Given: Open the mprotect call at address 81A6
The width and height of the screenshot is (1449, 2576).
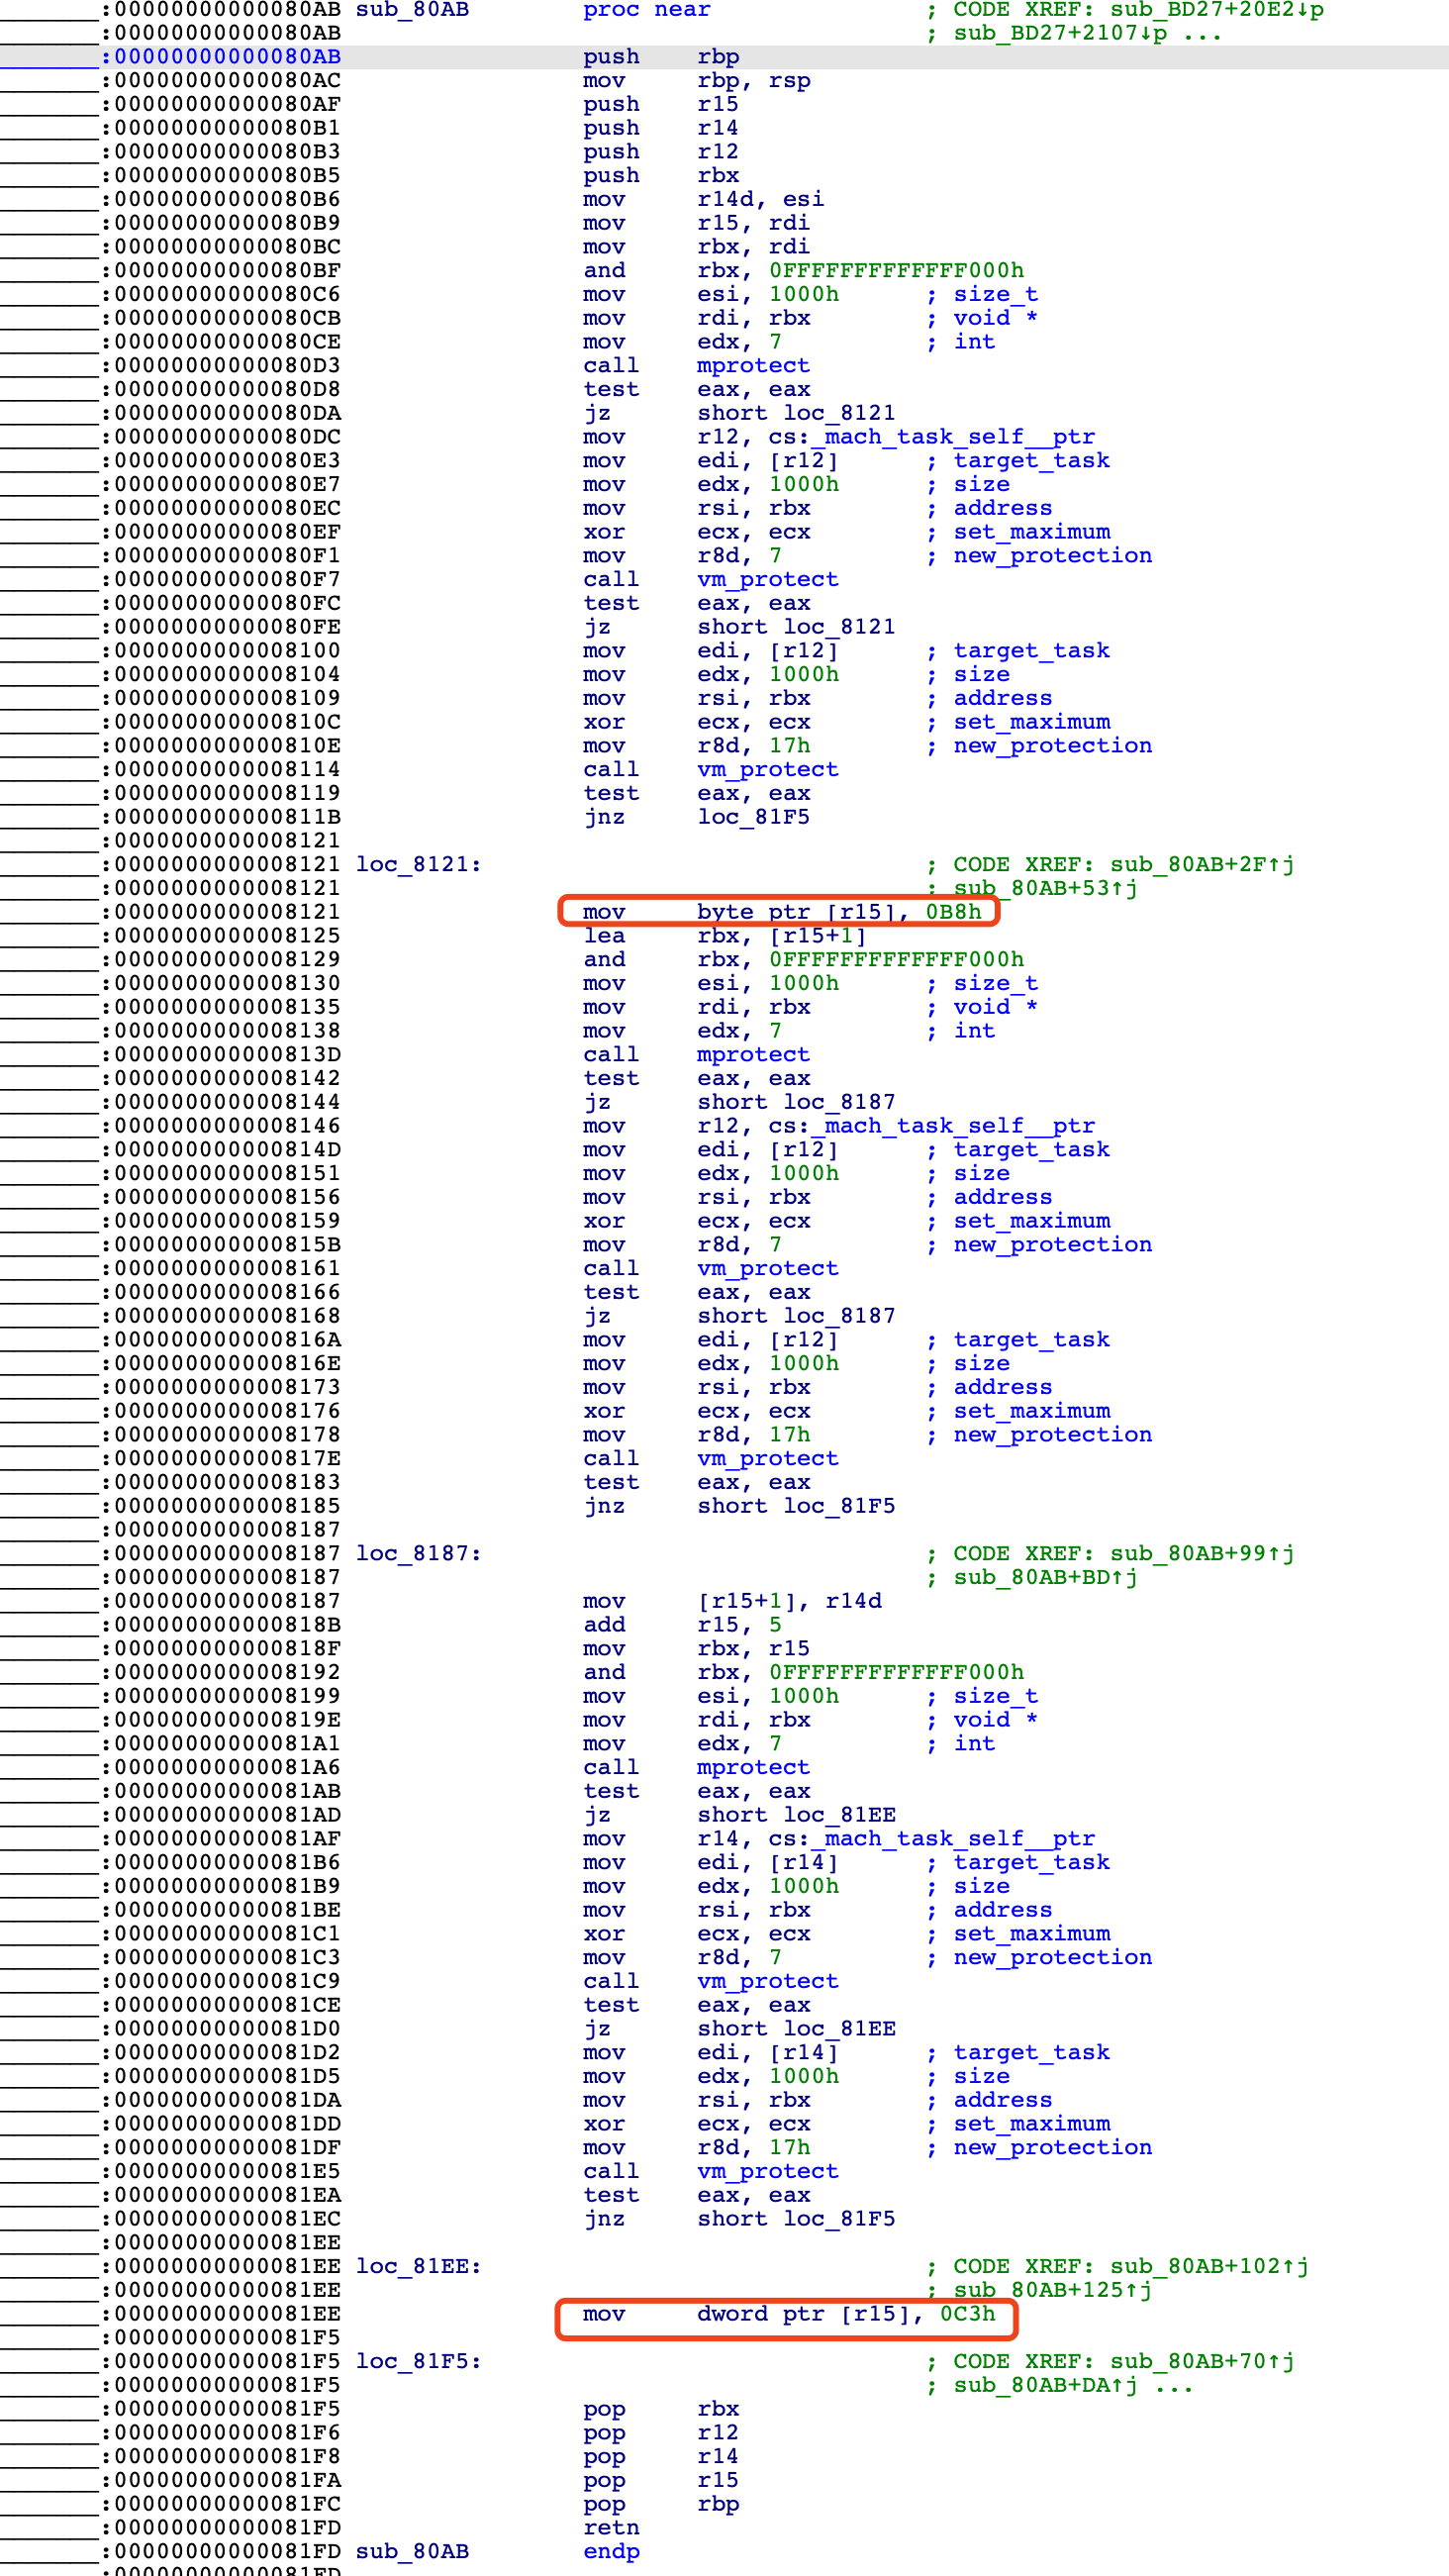Looking at the screenshot, I should [753, 1768].
